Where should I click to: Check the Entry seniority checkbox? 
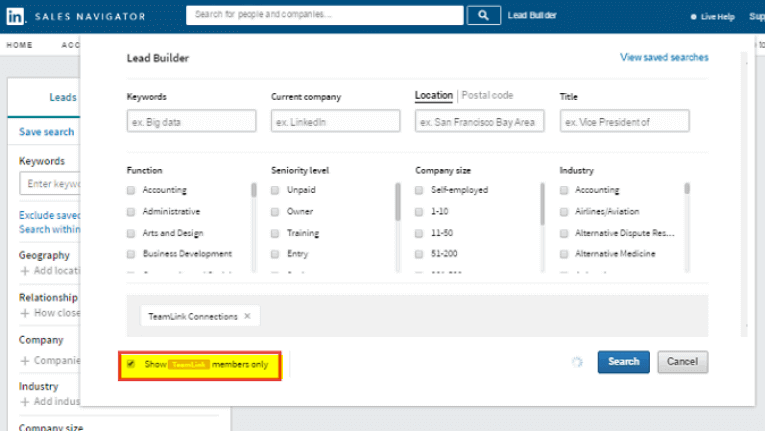click(275, 254)
